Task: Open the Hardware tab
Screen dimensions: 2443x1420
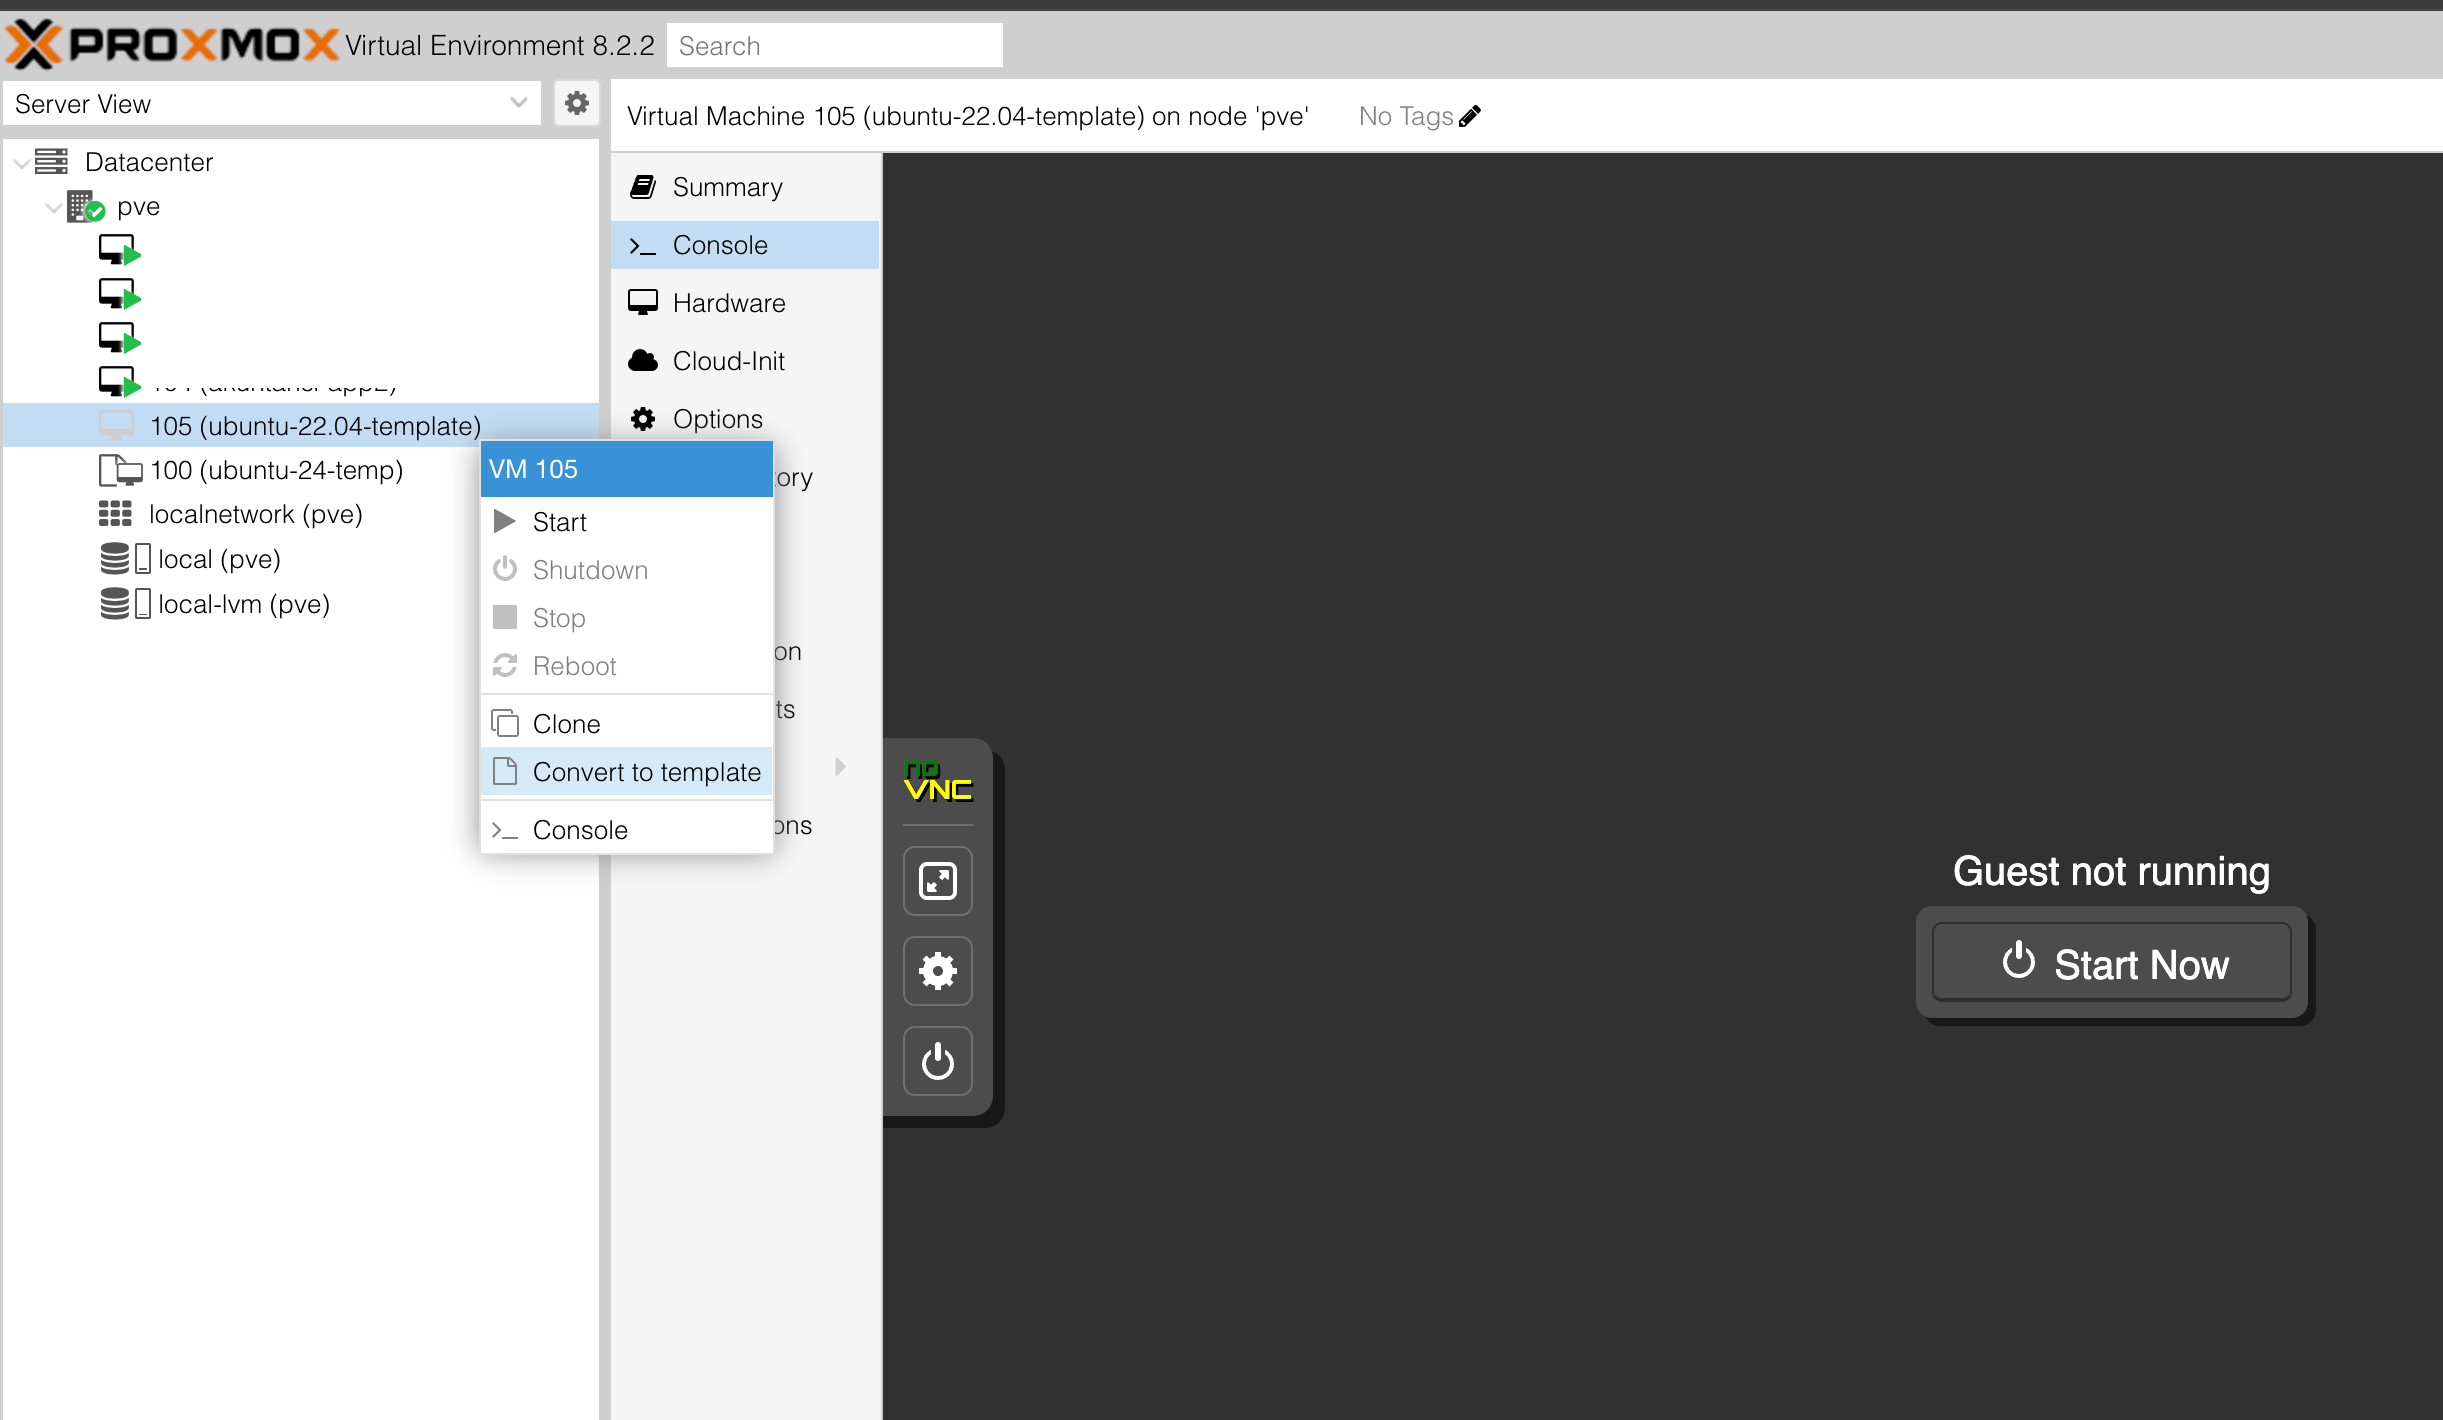Action: point(728,303)
